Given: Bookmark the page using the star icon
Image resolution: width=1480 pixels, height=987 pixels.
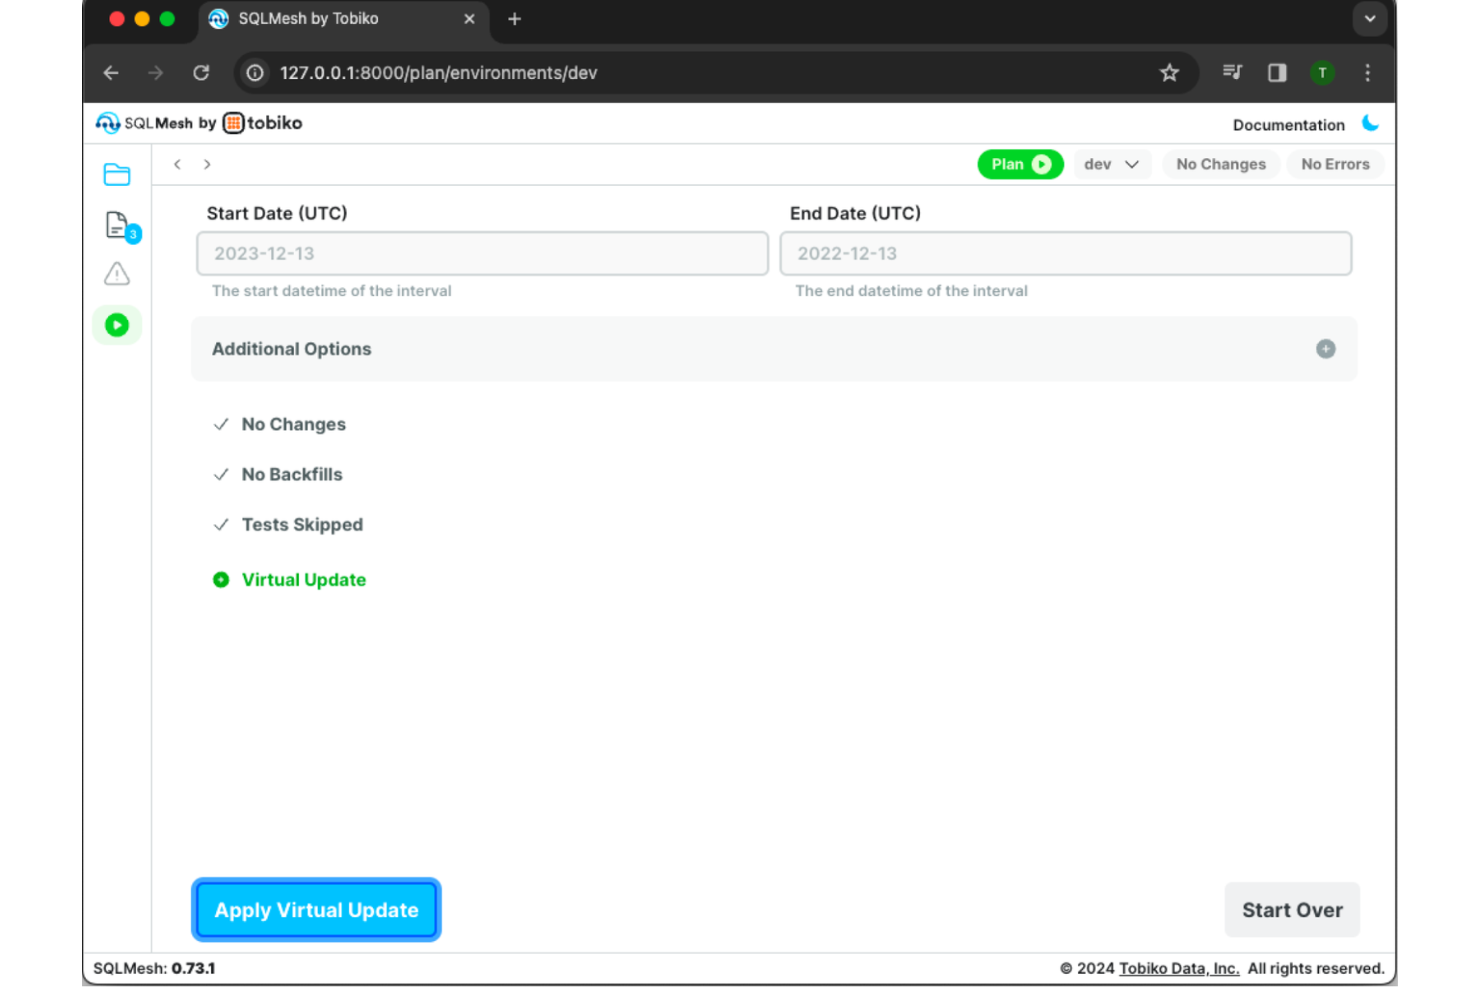Looking at the screenshot, I should [x=1169, y=72].
